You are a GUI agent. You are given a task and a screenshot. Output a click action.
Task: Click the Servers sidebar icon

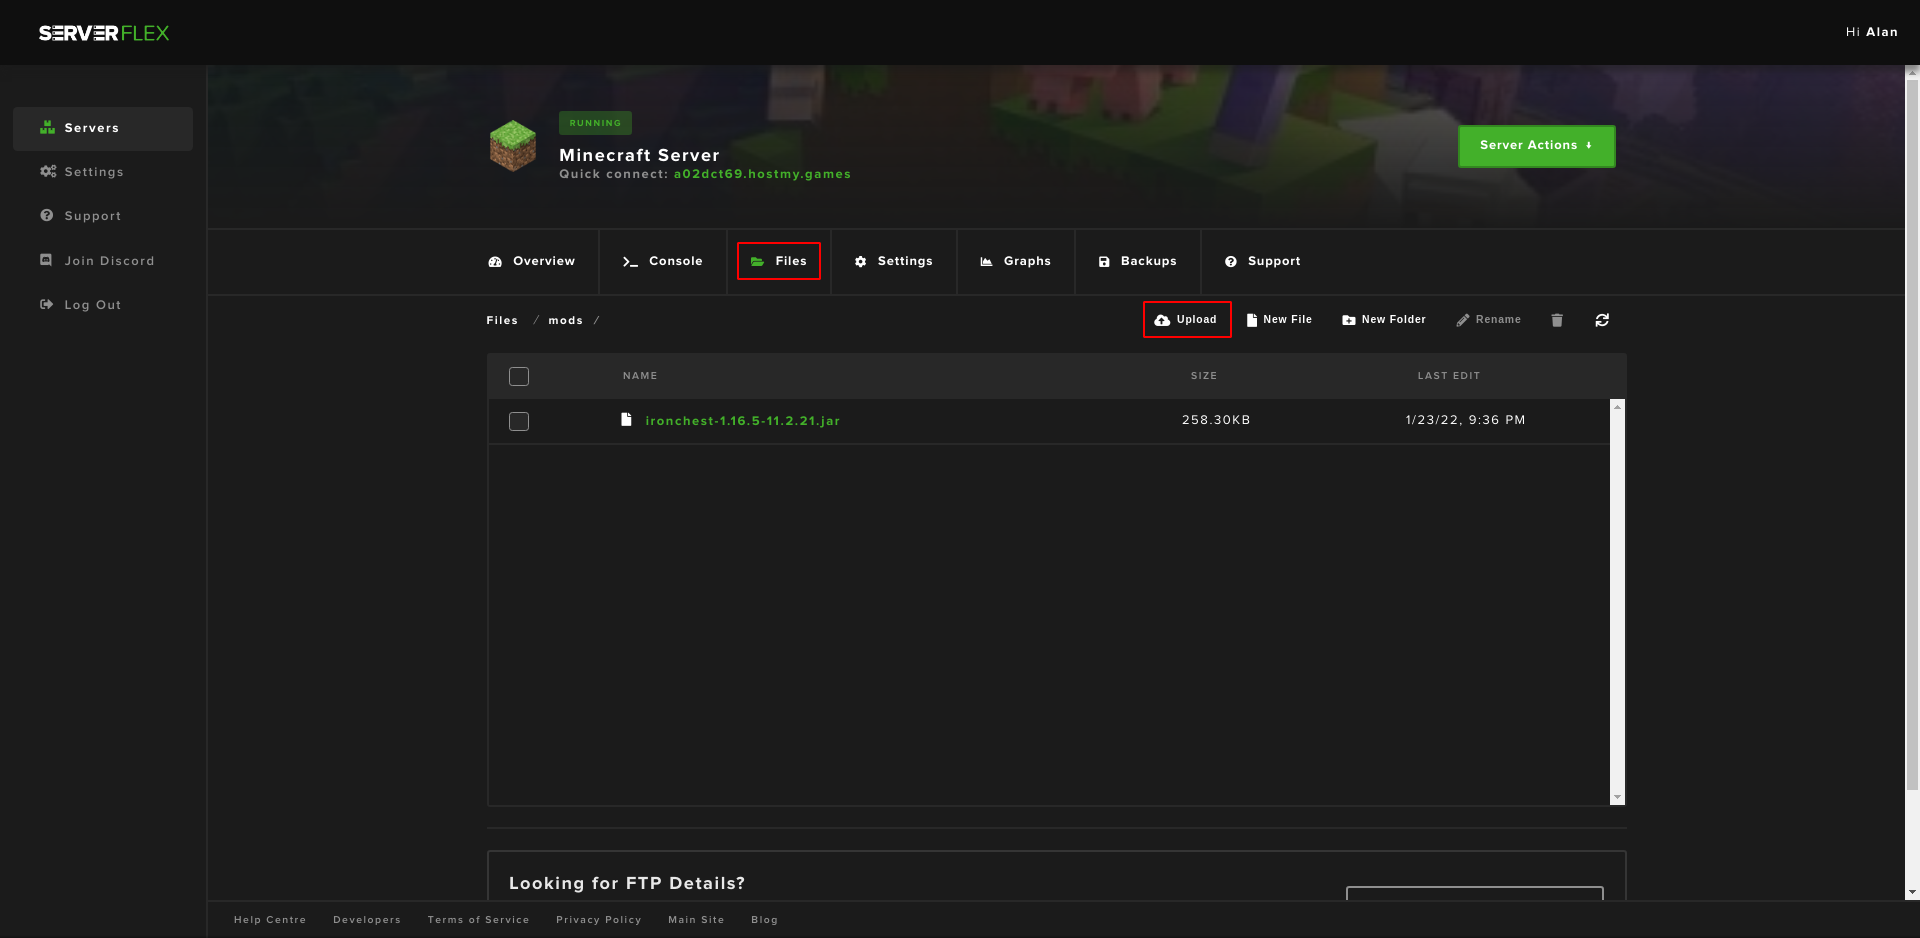click(47, 128)
